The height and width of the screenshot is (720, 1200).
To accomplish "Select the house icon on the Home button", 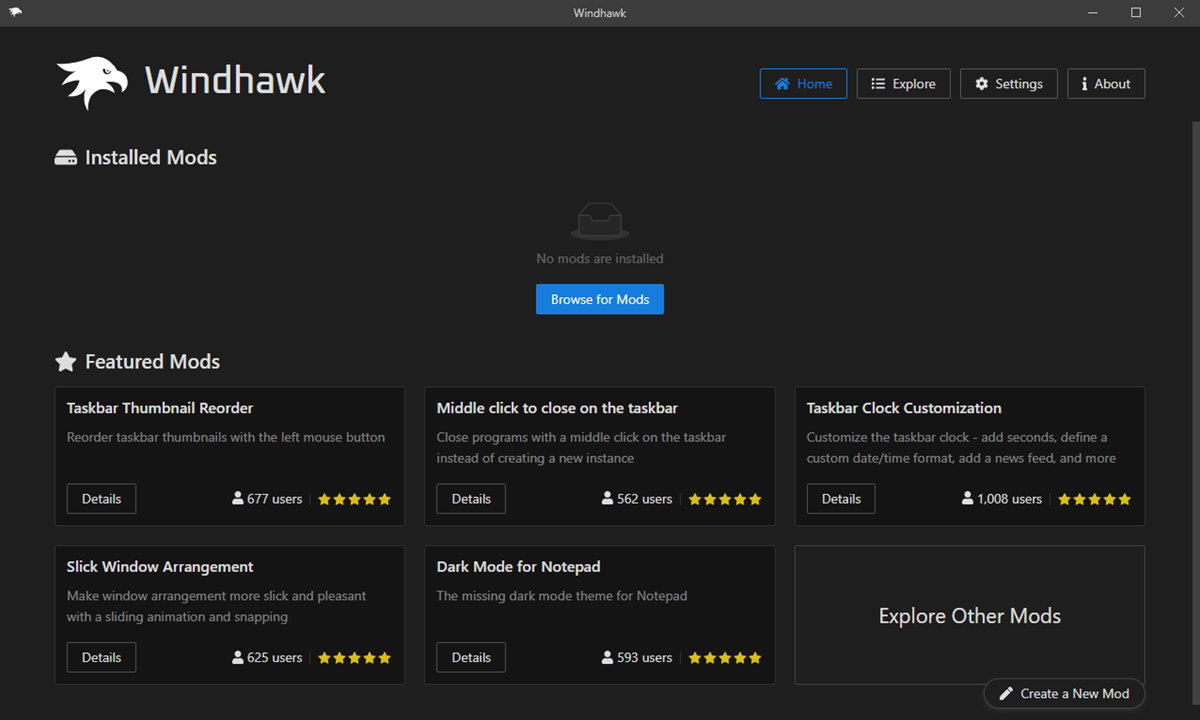I will tap(784, 83).
